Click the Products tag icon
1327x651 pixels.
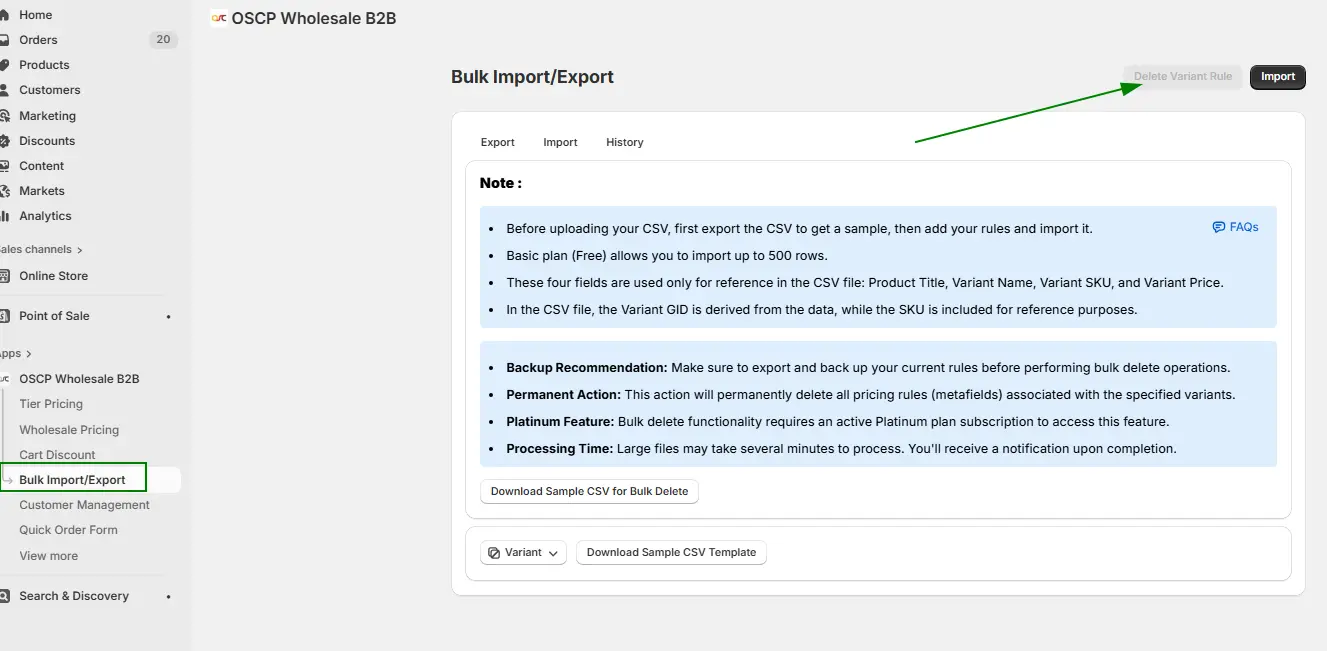point(5,65)
